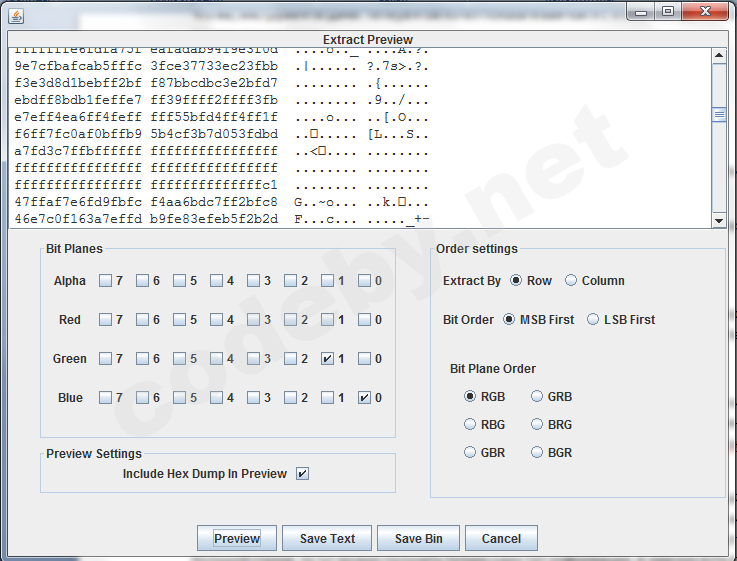737x561 pixels.
Task: Click the Save Text button
Action: coord(327,538)
